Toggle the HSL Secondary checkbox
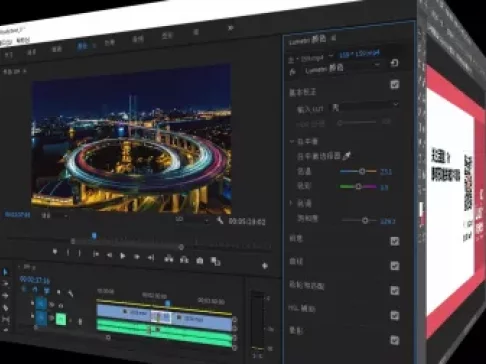This screenshot has height=364, width=486. pos(395,315)
